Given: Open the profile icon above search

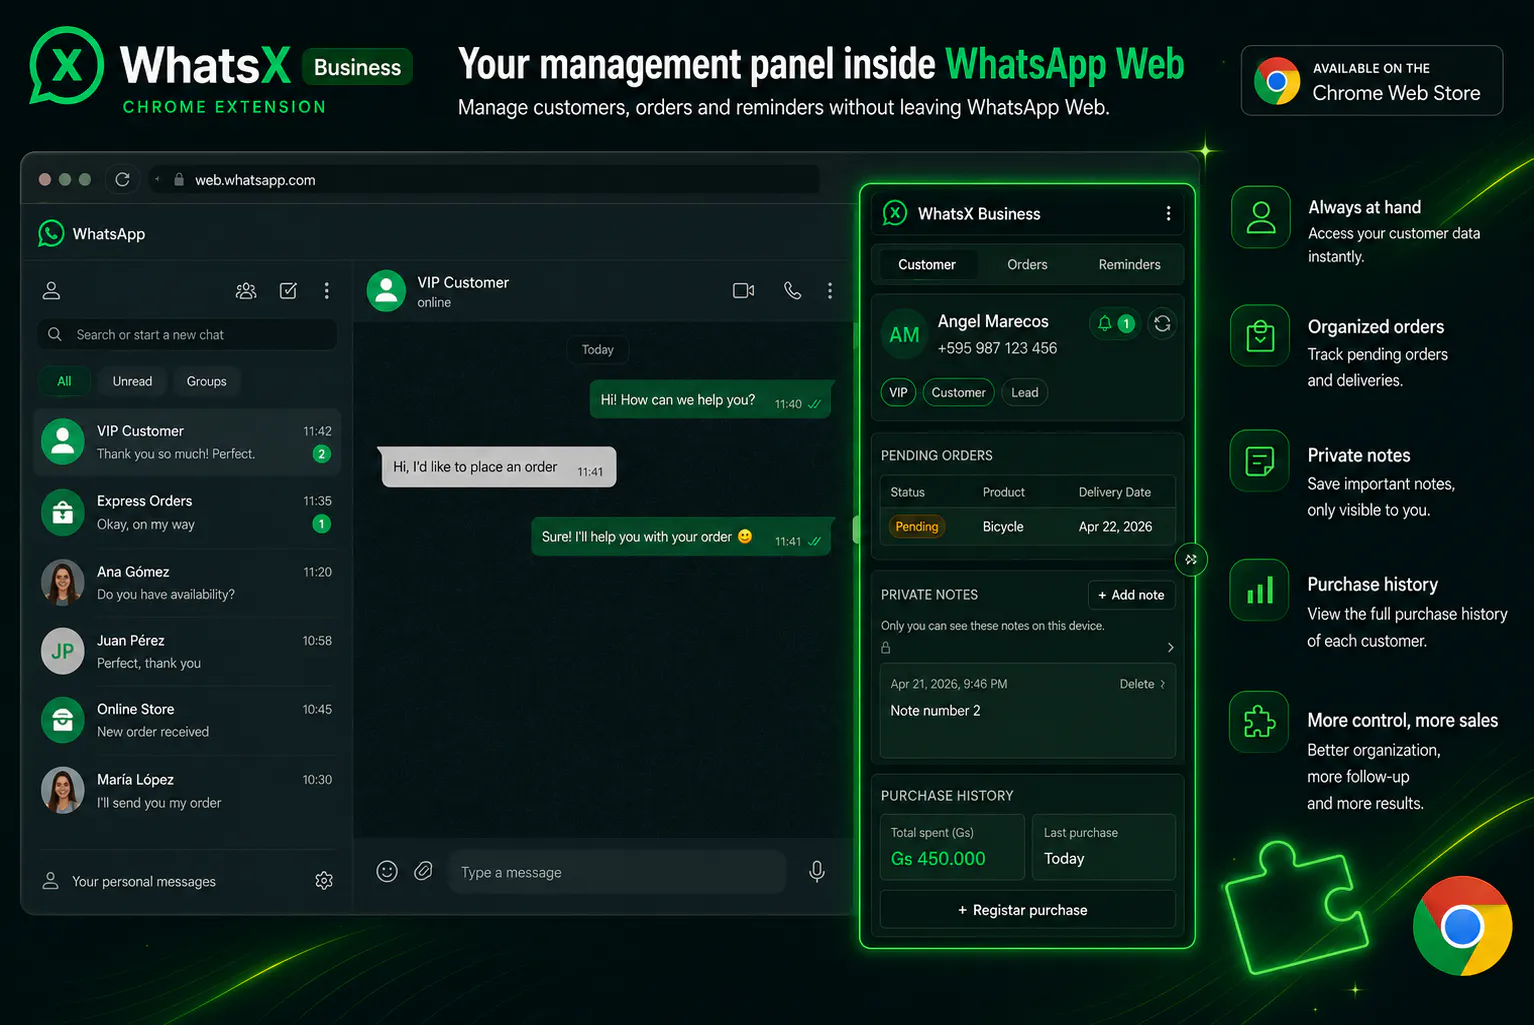Looking at the screenshot, I should click(52, 291).
